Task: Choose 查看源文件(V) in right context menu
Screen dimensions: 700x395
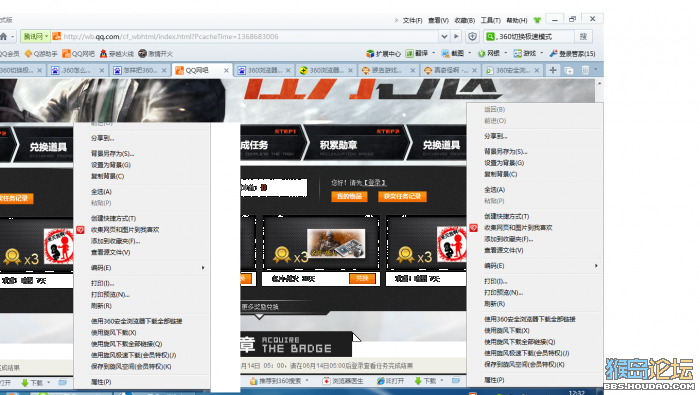Action: point(504,250)
